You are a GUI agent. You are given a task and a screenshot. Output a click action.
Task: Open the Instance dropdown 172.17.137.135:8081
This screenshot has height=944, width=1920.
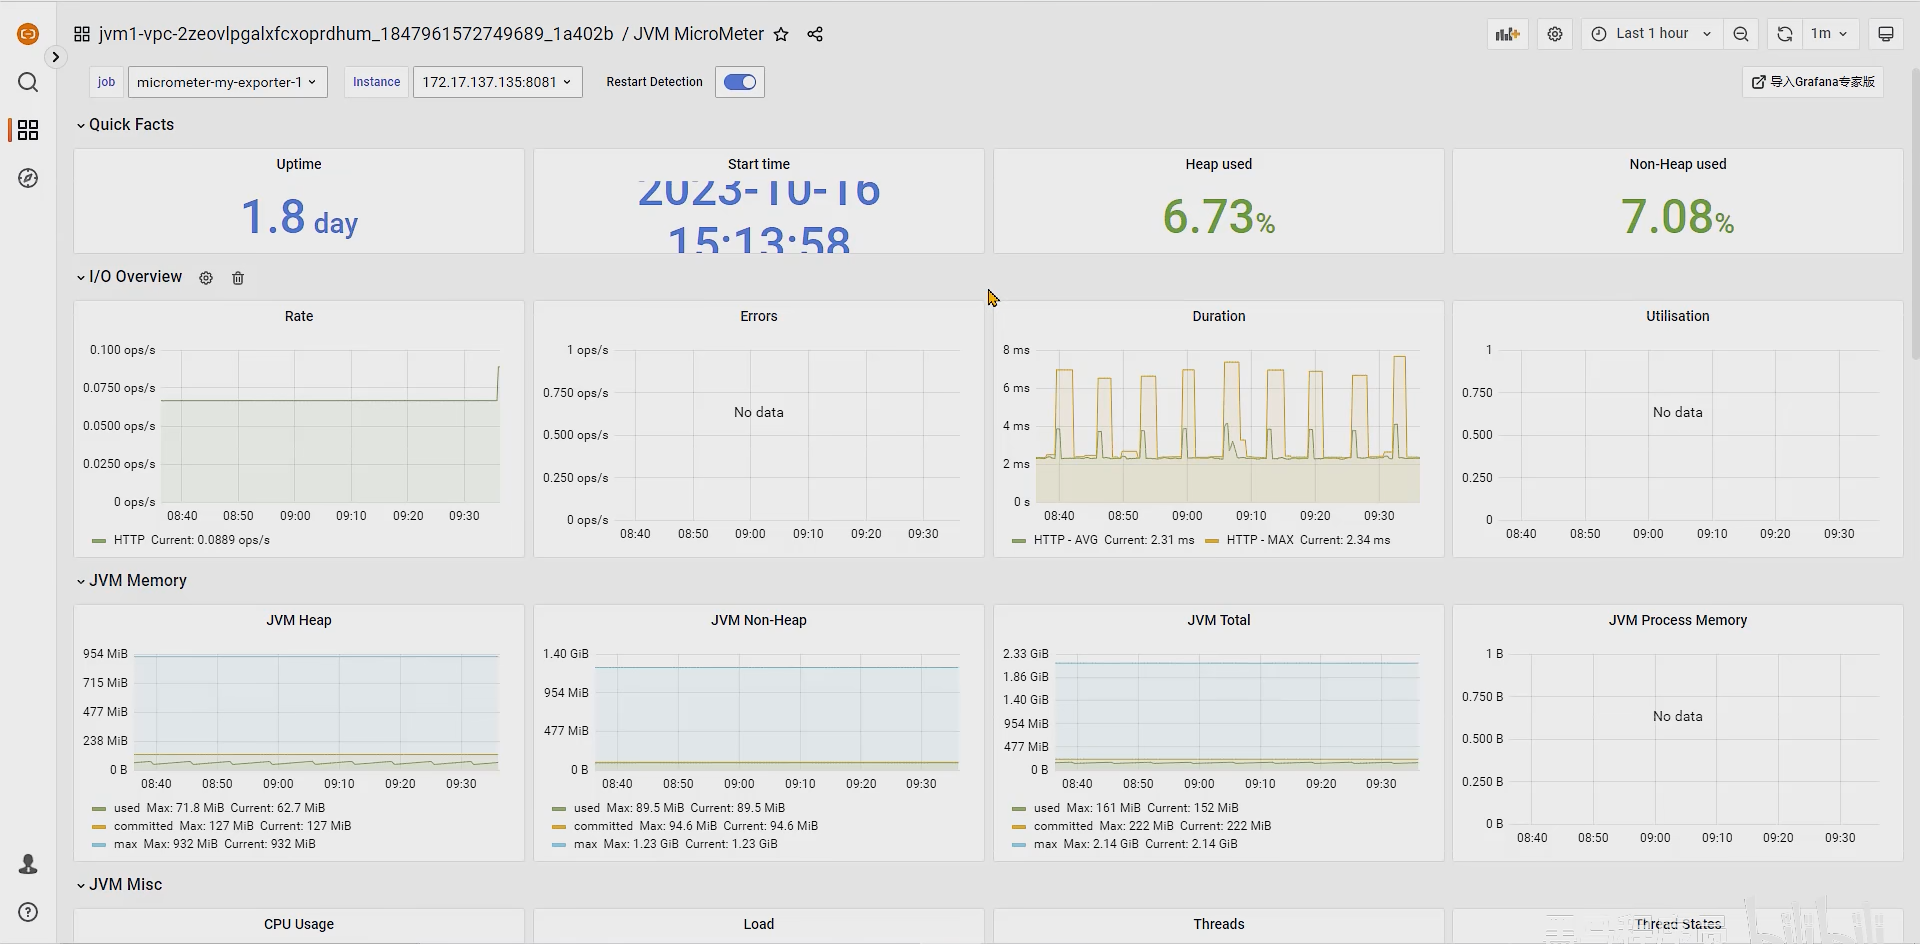[x=497, y=82]
